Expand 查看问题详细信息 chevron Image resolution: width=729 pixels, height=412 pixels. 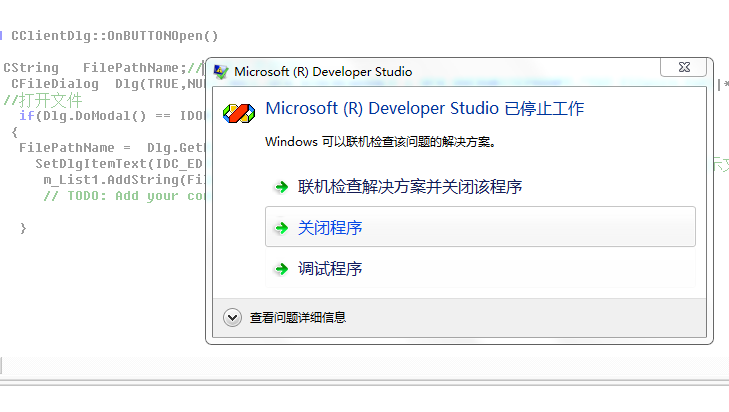click(x=232, y=318)
